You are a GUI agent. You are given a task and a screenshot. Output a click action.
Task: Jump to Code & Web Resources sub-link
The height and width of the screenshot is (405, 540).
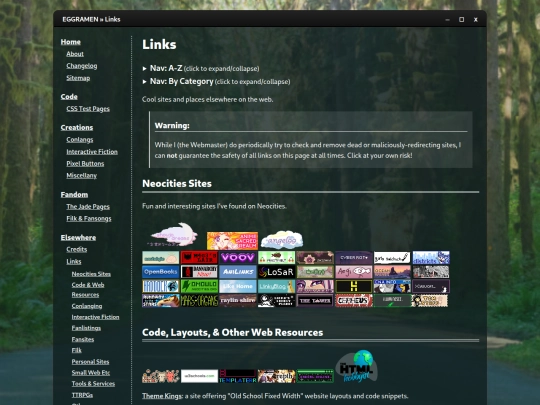(x=88, y=290)
